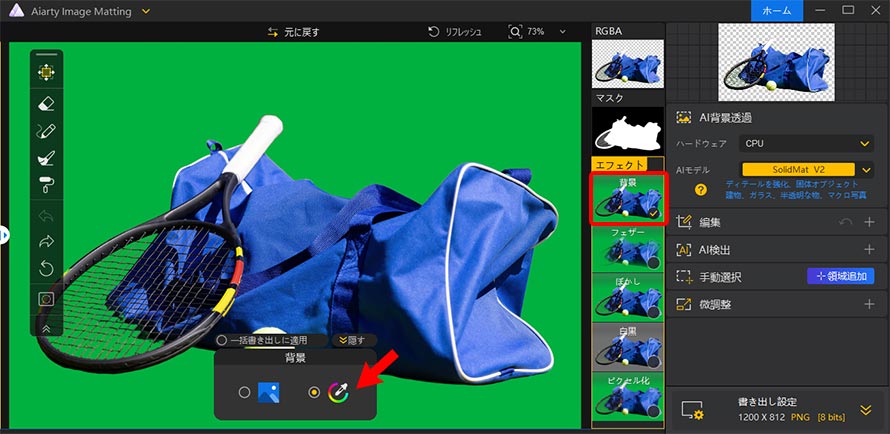Select the paint roller tool
Screen dimensions: 890x434
click(x=46, y=184)
